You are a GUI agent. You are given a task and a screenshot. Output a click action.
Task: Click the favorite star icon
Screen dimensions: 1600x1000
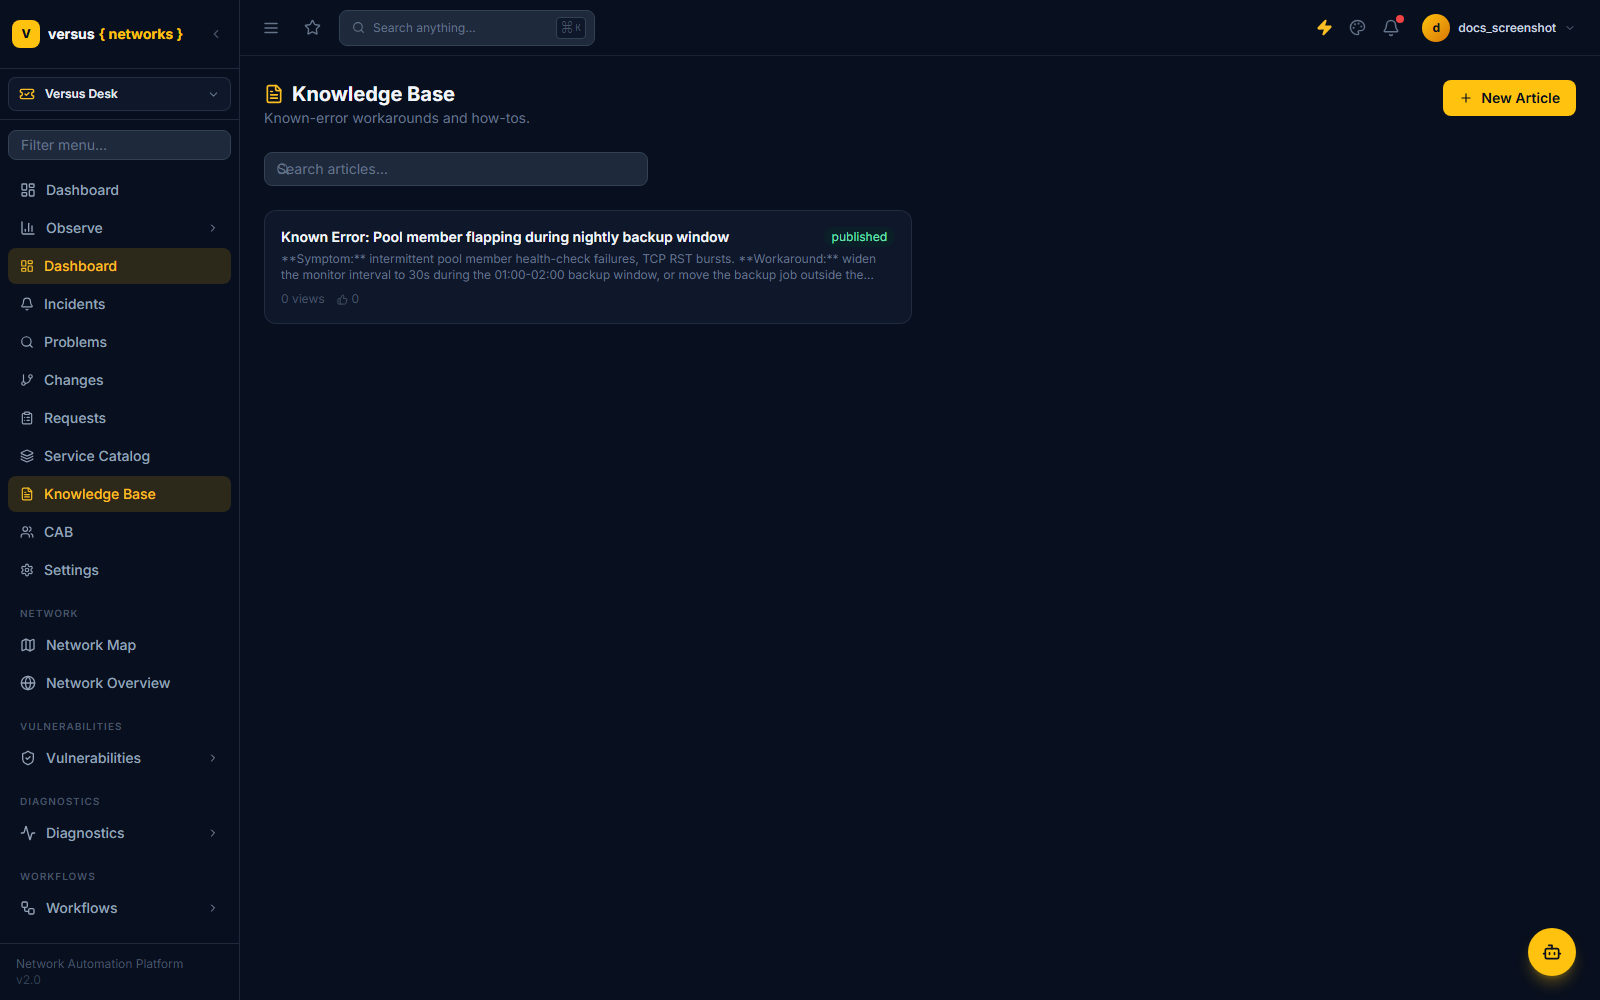pos(312,28)
